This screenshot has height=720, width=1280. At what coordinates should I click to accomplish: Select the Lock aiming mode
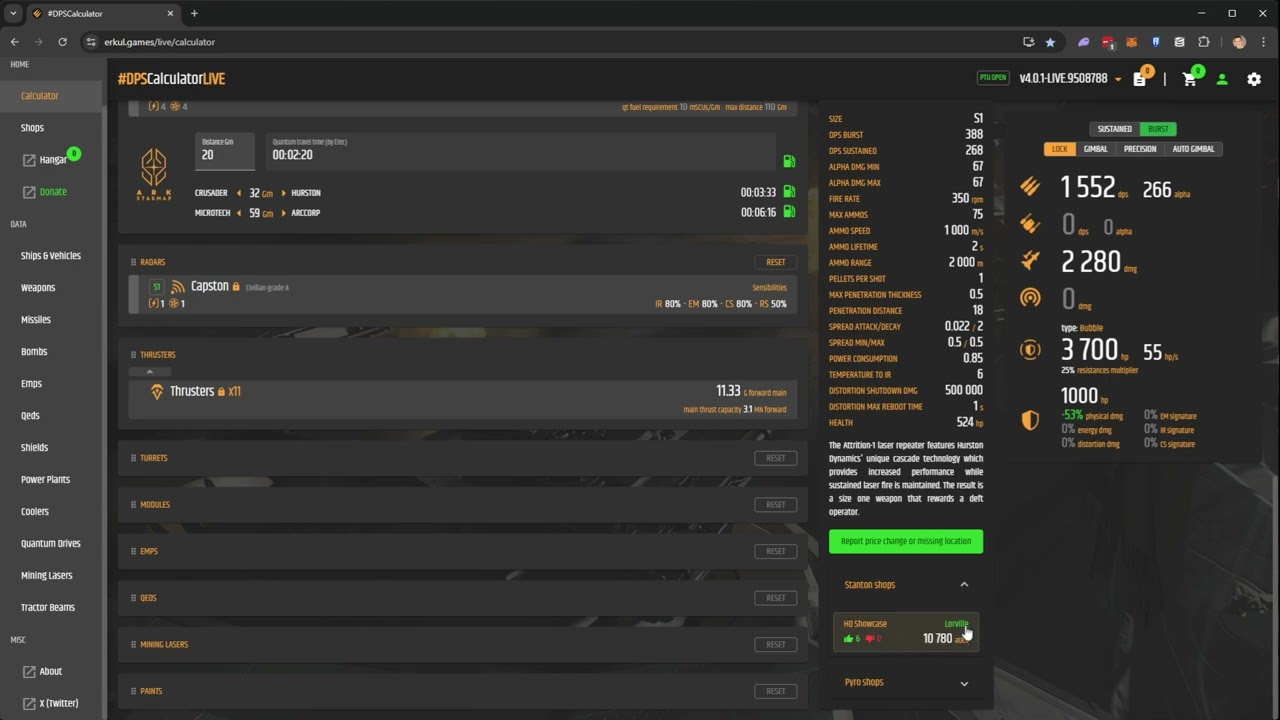(x=1060, y=149)
